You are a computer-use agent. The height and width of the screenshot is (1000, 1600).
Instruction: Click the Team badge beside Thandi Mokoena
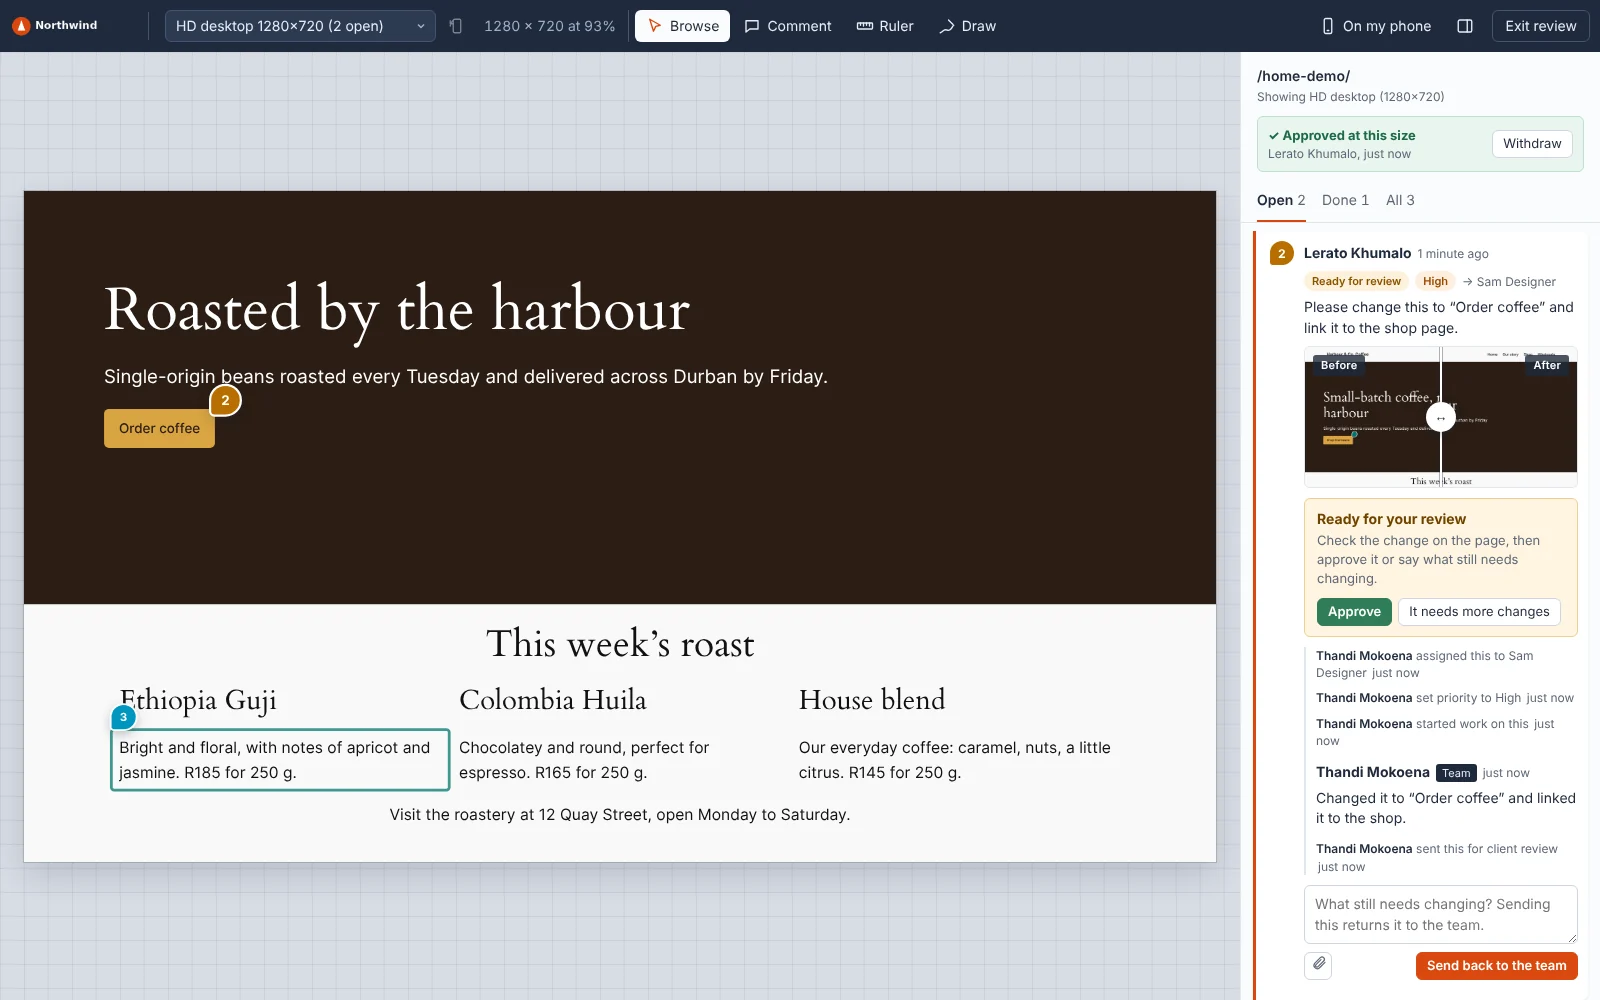pos(1456,773)
